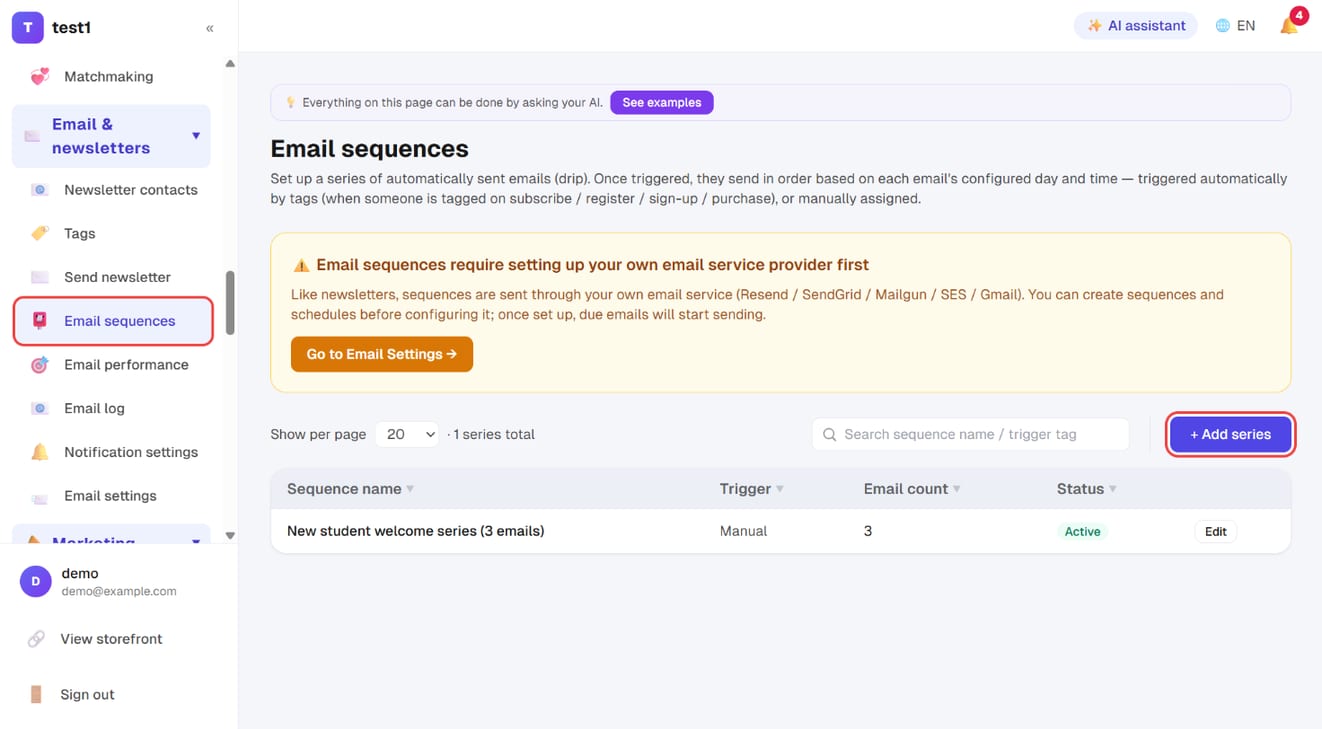Click the Email performance target icon
The height and width of the screenshot is (729, 1322).
40,365
